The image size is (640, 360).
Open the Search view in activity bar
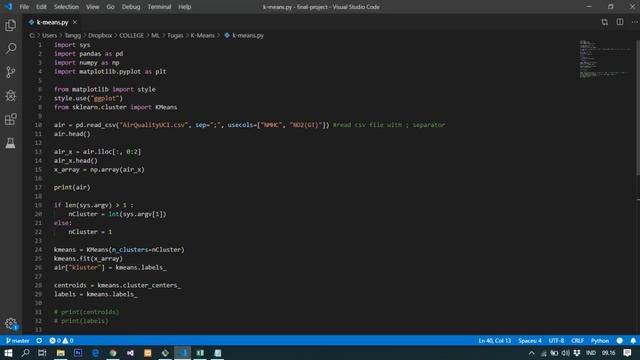point(11,49)
